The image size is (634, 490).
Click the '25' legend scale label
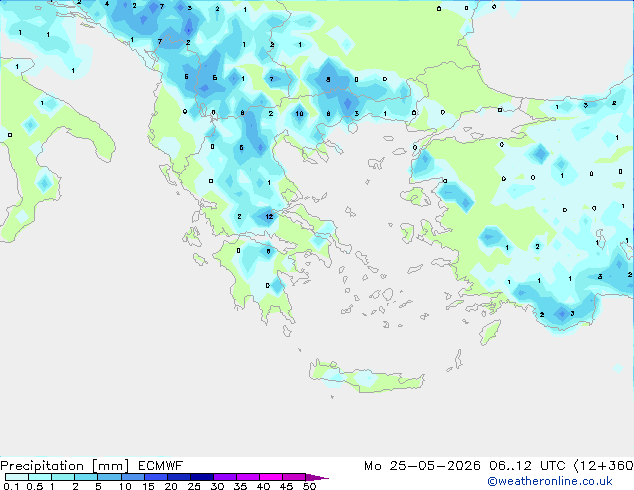pyautogui.click(x=194, y=486)
